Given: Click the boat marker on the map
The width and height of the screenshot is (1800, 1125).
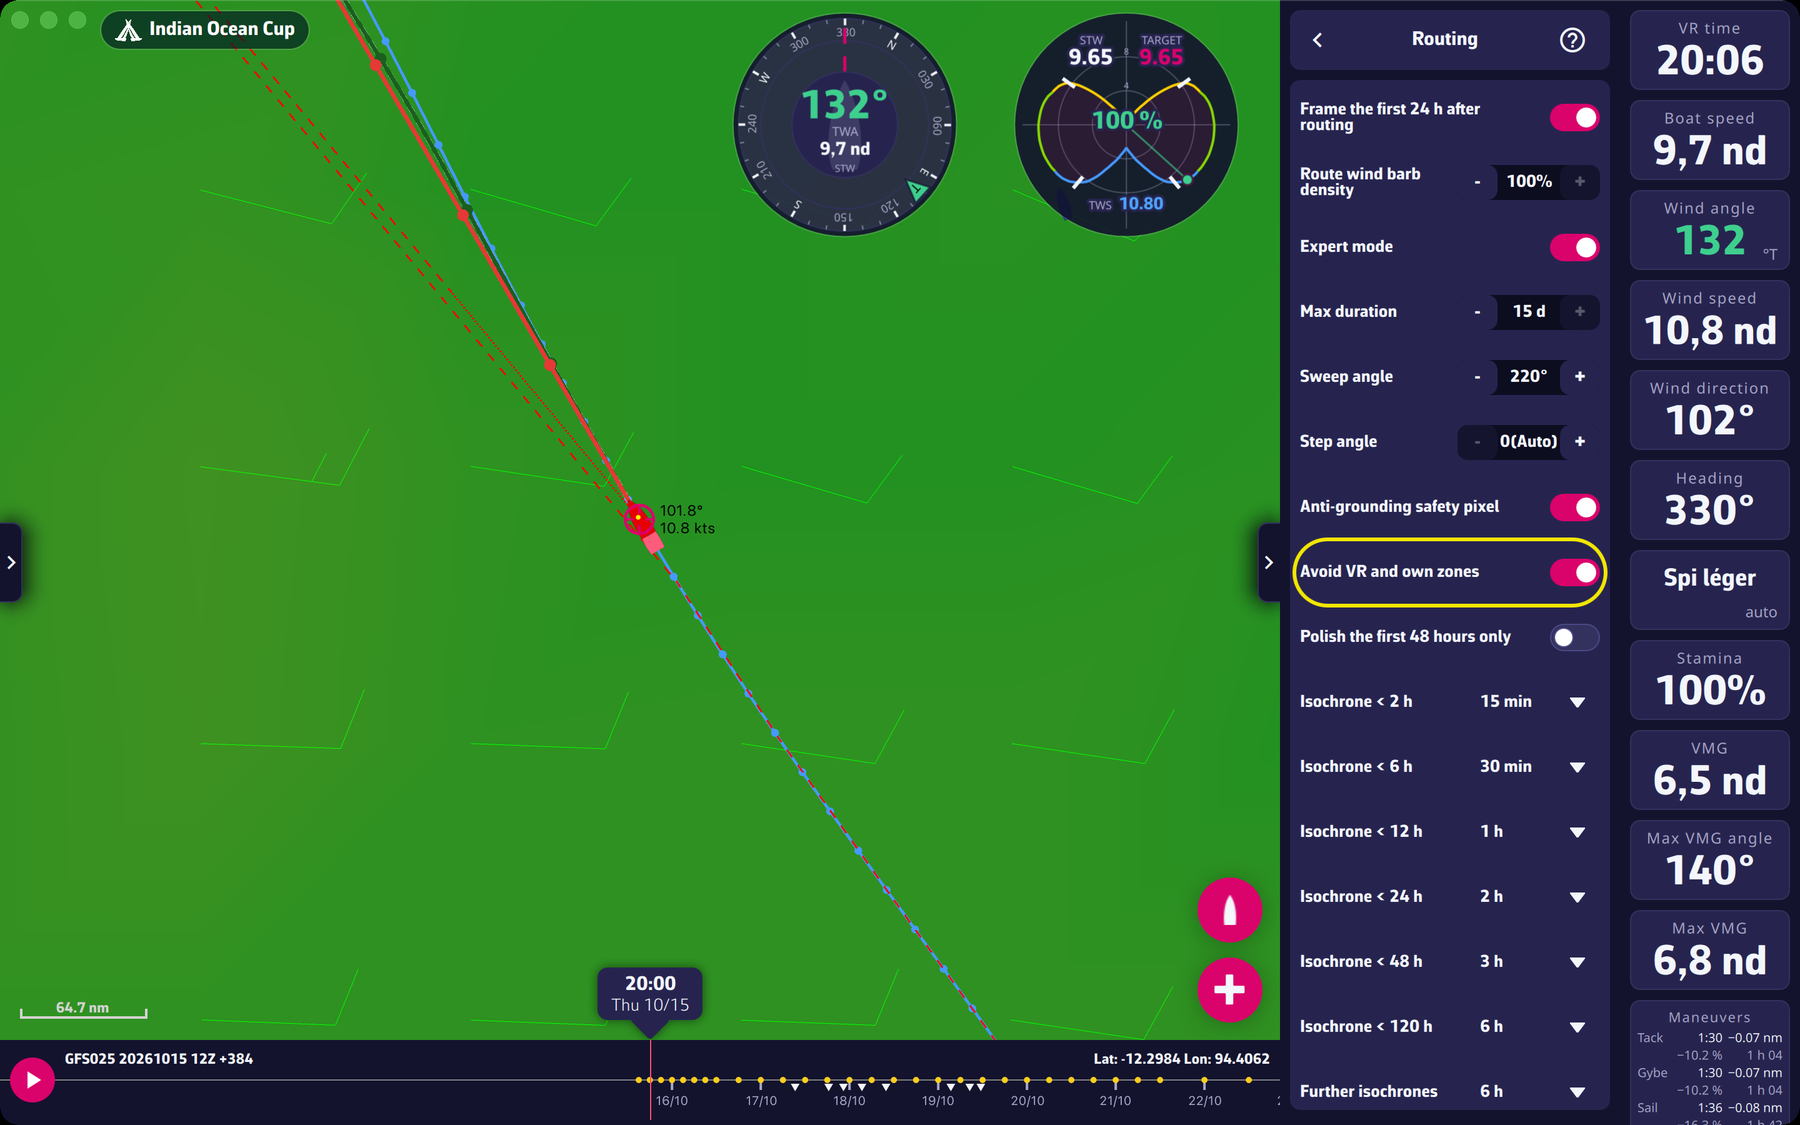Looking at the screenshot, I should point(638,518).
